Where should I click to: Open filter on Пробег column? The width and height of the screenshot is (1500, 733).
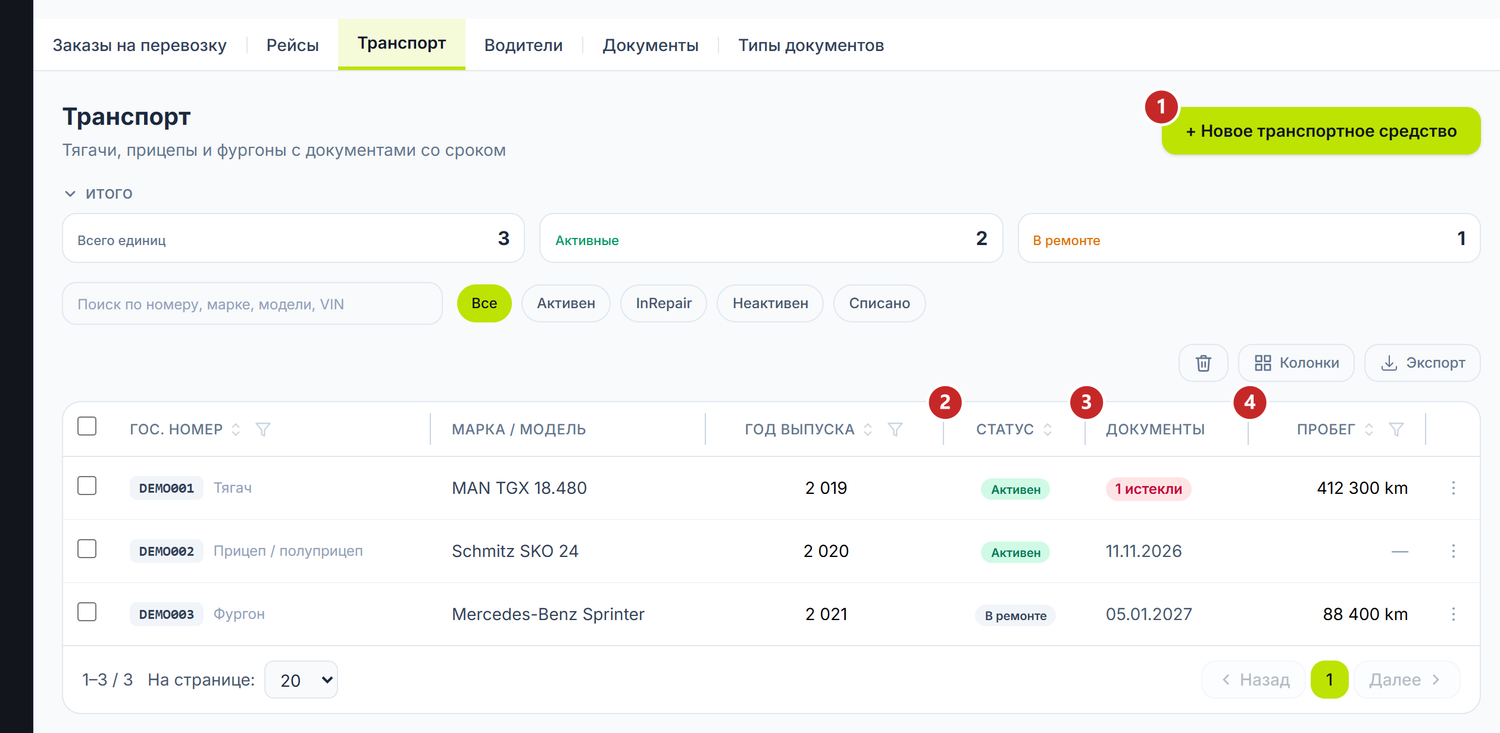tap(1396, 430)
